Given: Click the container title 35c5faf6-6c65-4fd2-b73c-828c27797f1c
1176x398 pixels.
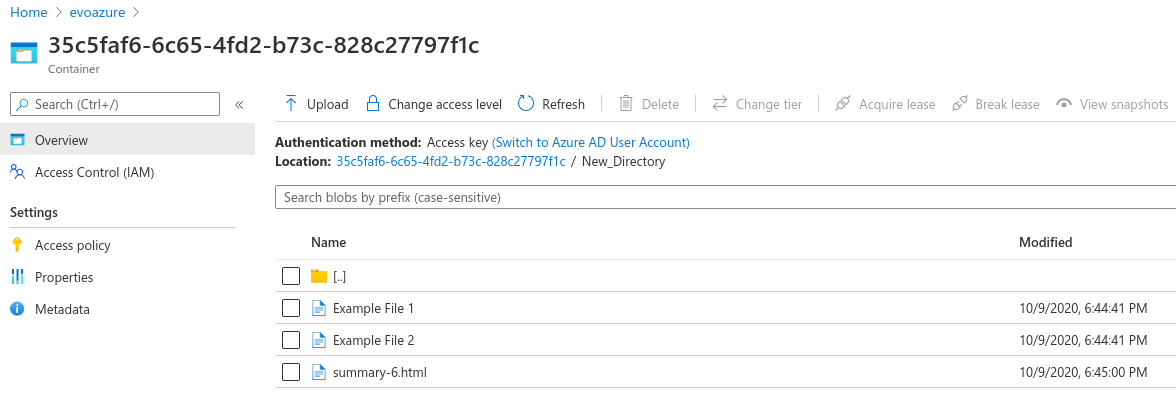Looking at the screenshot, I should click(263, 45).
